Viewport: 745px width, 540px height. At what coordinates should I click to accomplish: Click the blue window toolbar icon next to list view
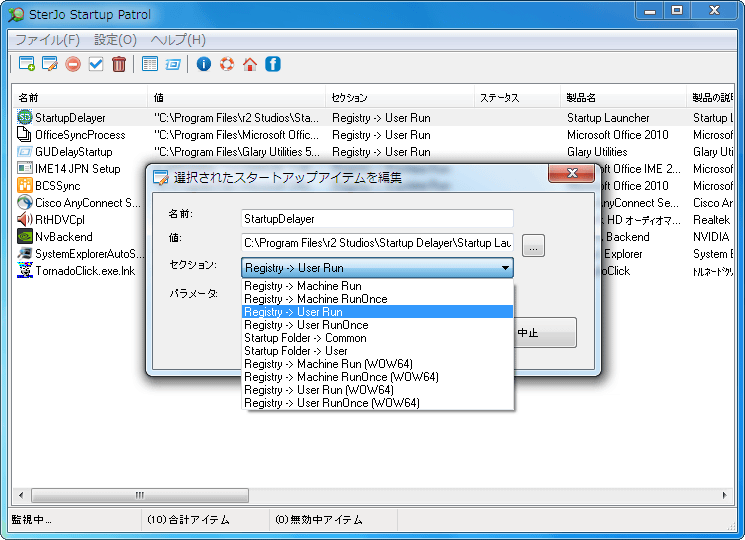click(173, 64)
